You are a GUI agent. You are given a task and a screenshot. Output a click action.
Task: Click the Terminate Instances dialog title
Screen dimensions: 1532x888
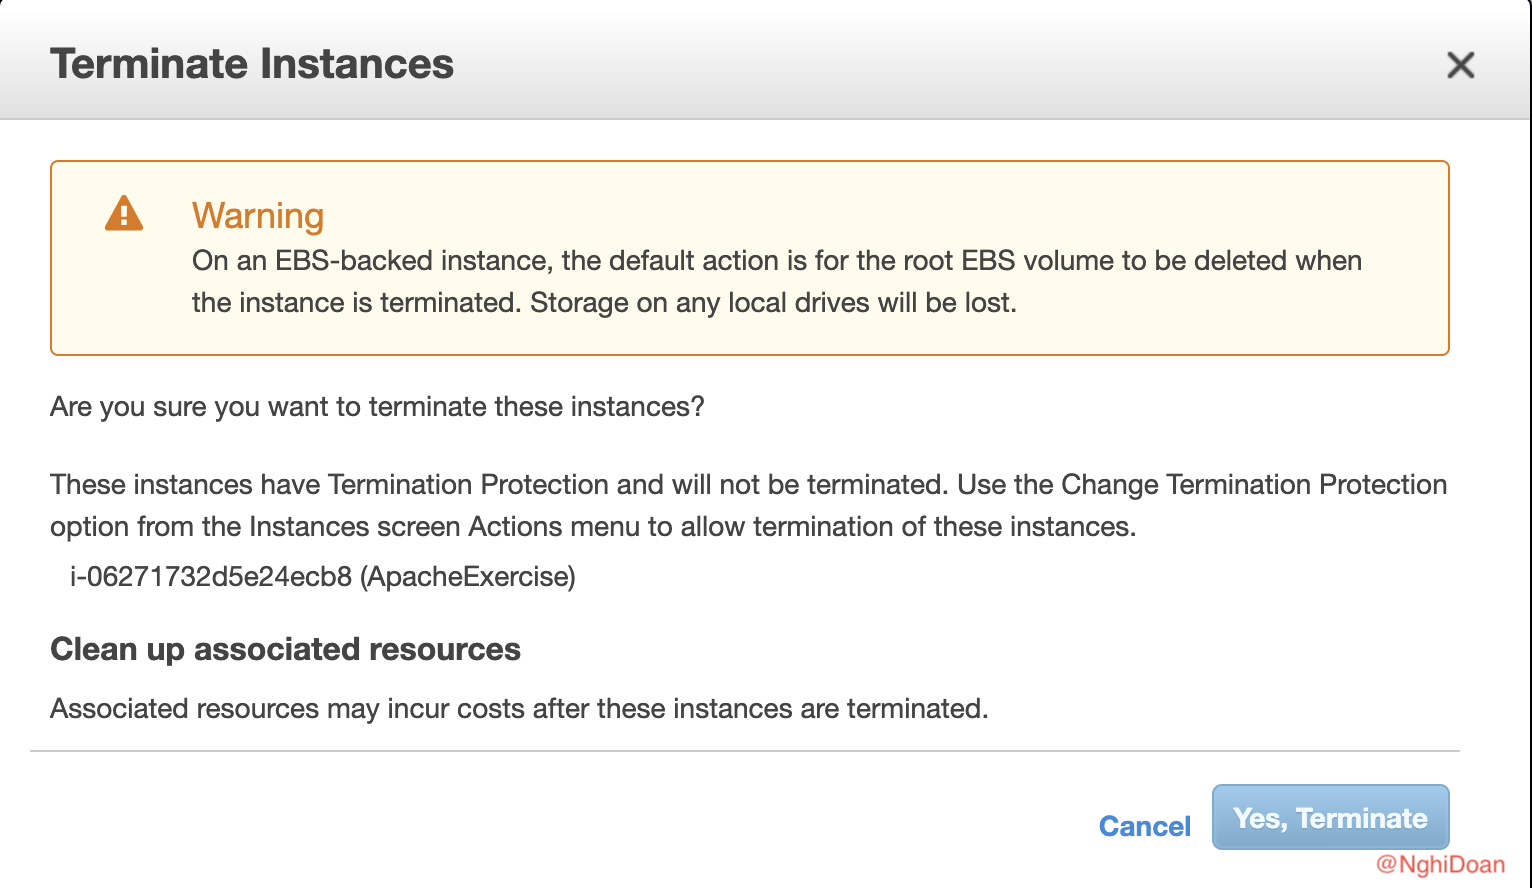(252, 64)
